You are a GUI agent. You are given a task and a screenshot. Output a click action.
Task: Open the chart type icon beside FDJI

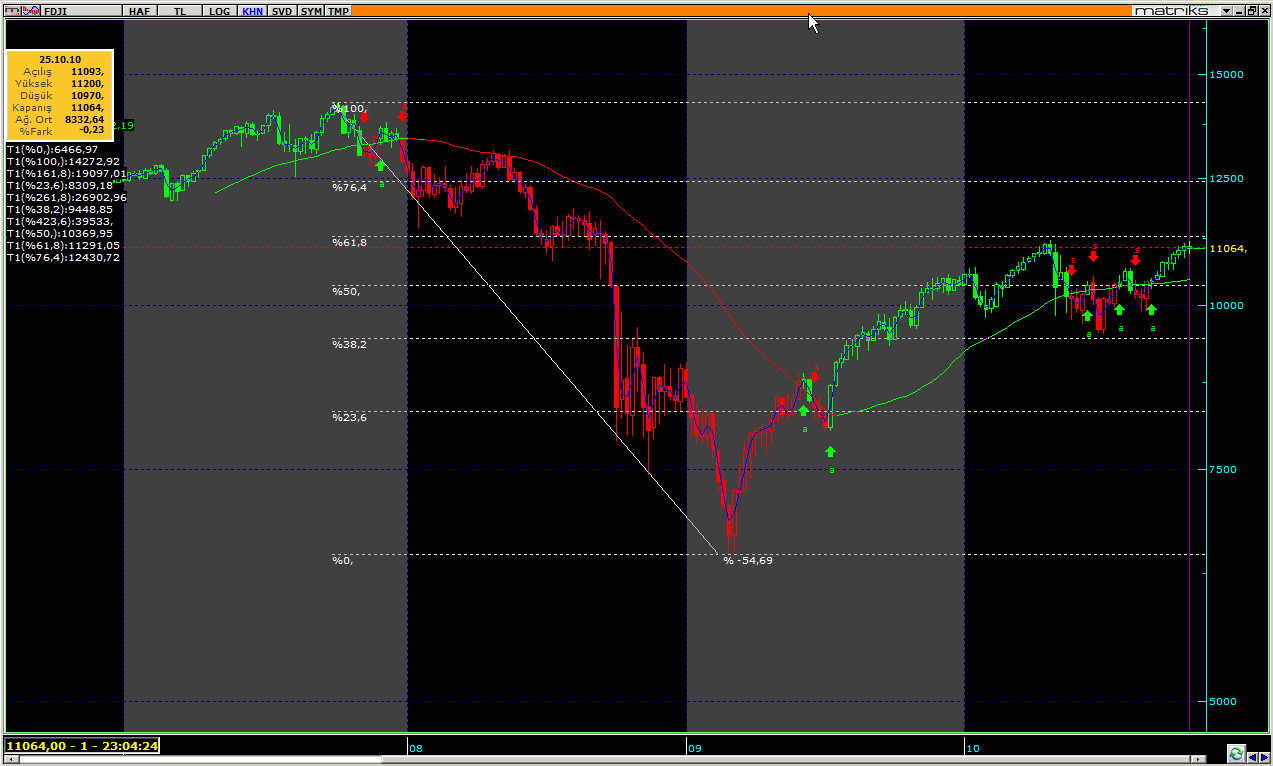point(33,10)
